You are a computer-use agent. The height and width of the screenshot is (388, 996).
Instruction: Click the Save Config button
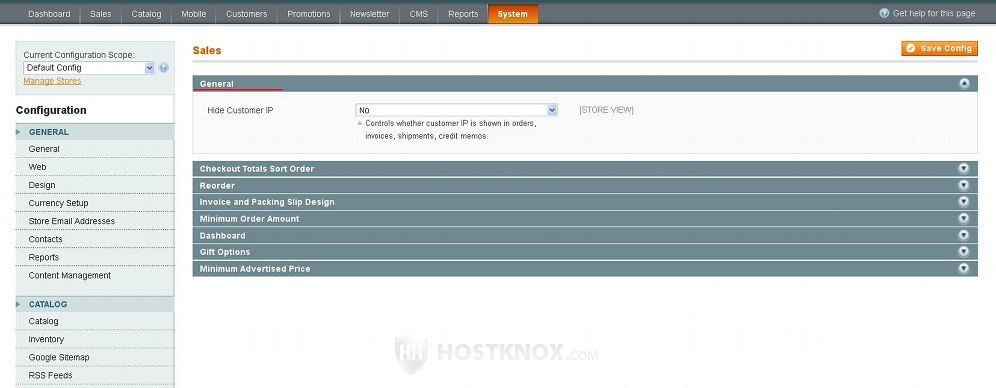tap(939, 48)
